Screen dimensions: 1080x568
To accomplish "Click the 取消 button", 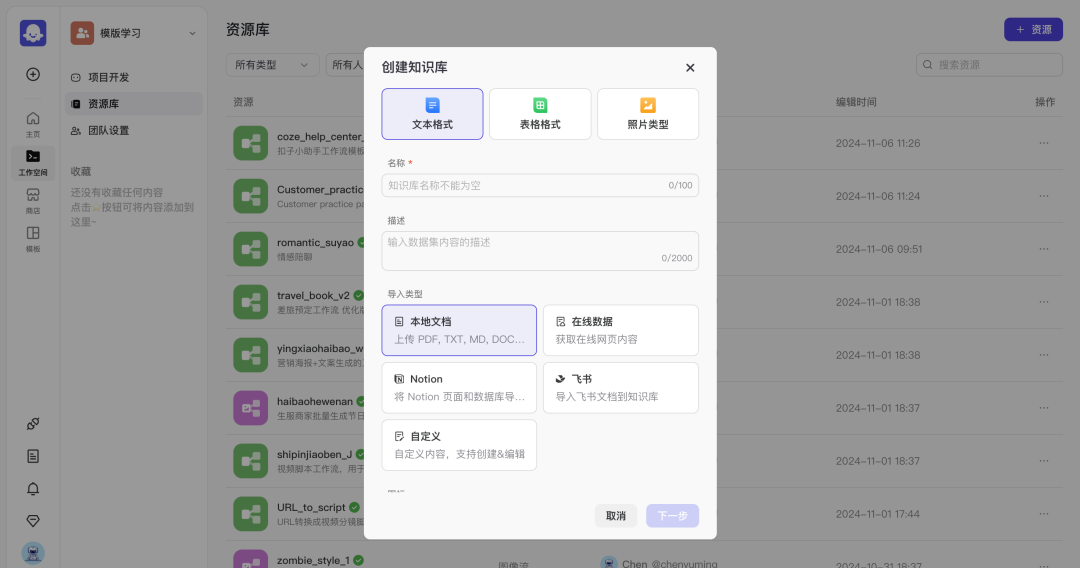I will point(616,516).
